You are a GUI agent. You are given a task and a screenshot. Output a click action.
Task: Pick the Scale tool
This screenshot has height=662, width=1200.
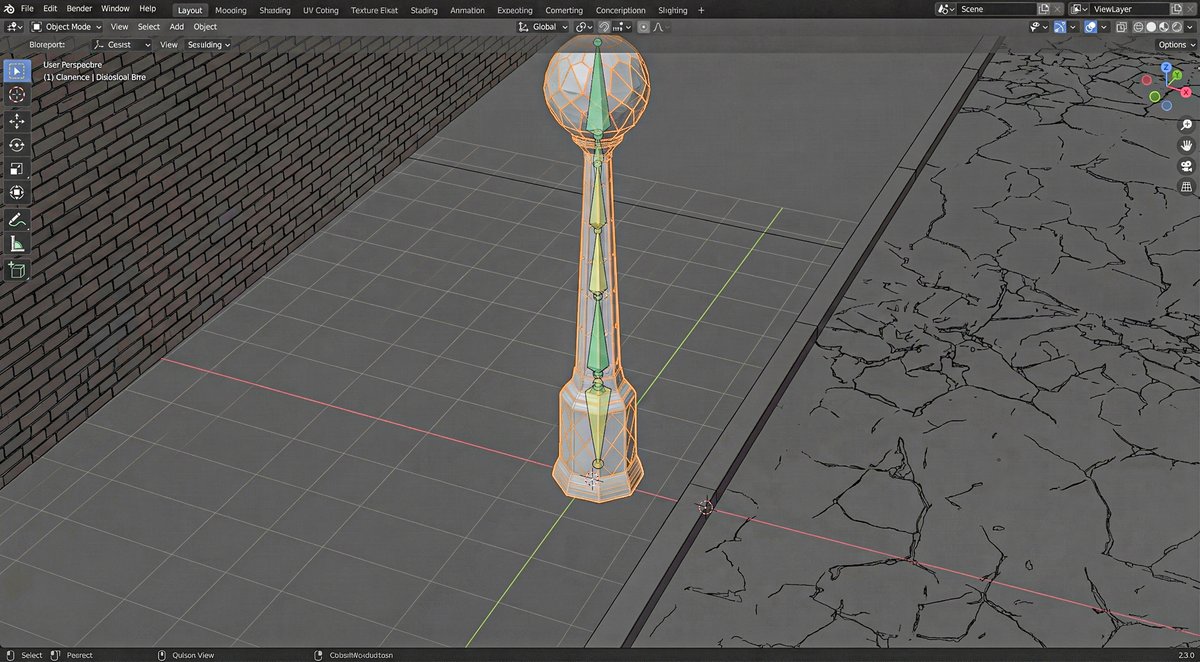click(17, 169)
